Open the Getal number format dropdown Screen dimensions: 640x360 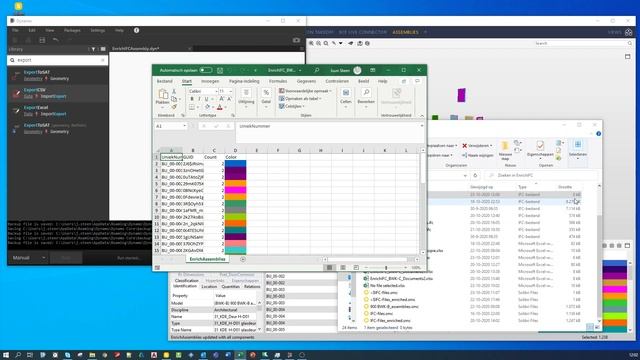266,98
